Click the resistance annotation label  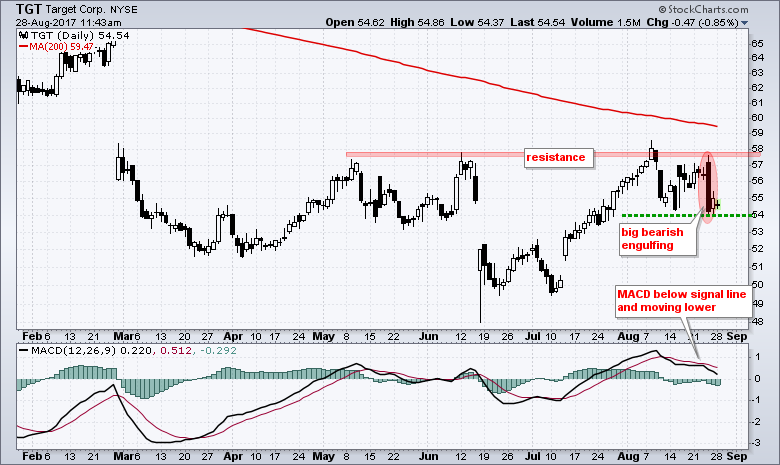[558, 158]
